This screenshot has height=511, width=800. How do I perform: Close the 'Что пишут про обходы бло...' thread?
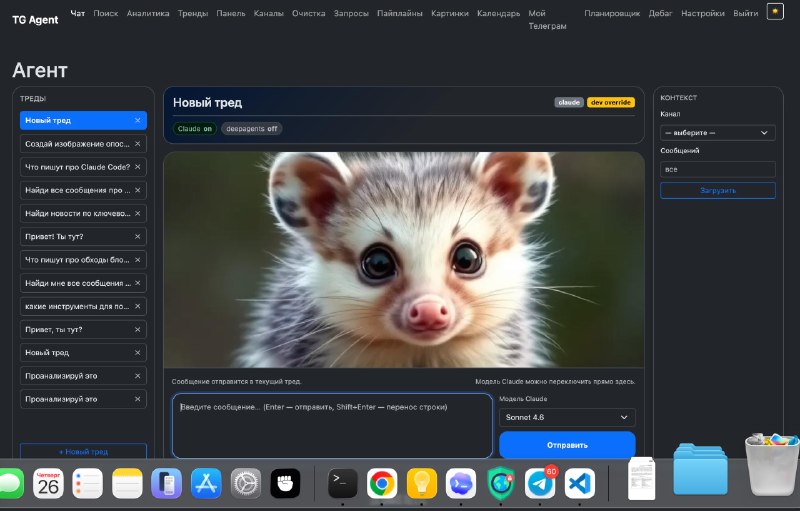tap(137, 260)
